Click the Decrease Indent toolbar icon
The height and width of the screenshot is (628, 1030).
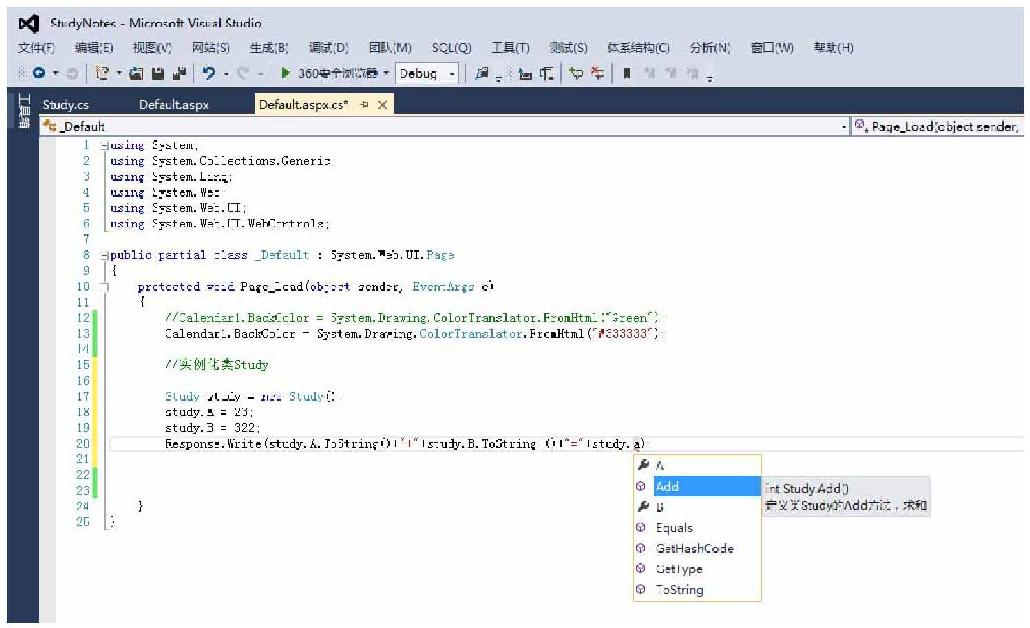coord(525,74)
